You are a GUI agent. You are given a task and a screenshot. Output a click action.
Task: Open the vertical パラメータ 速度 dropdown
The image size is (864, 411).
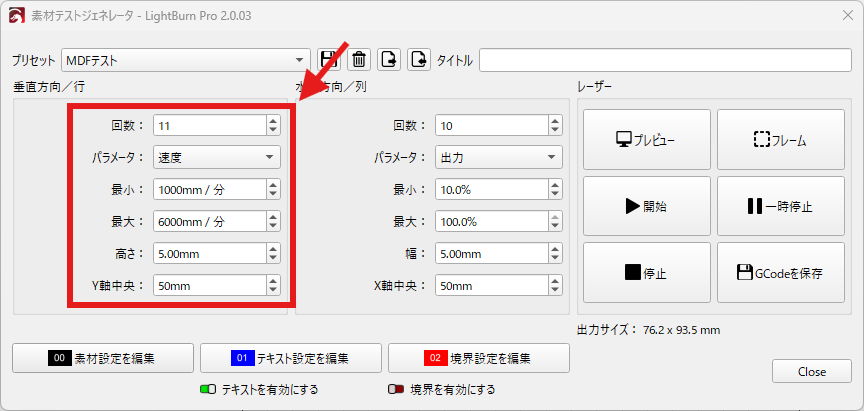click(x=217, y=157)
